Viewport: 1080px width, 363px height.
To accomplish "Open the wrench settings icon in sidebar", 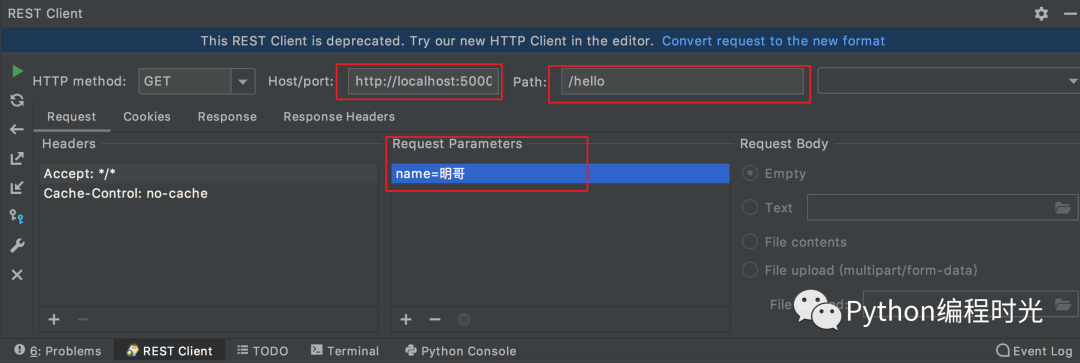I will click(x=17, y=246).
